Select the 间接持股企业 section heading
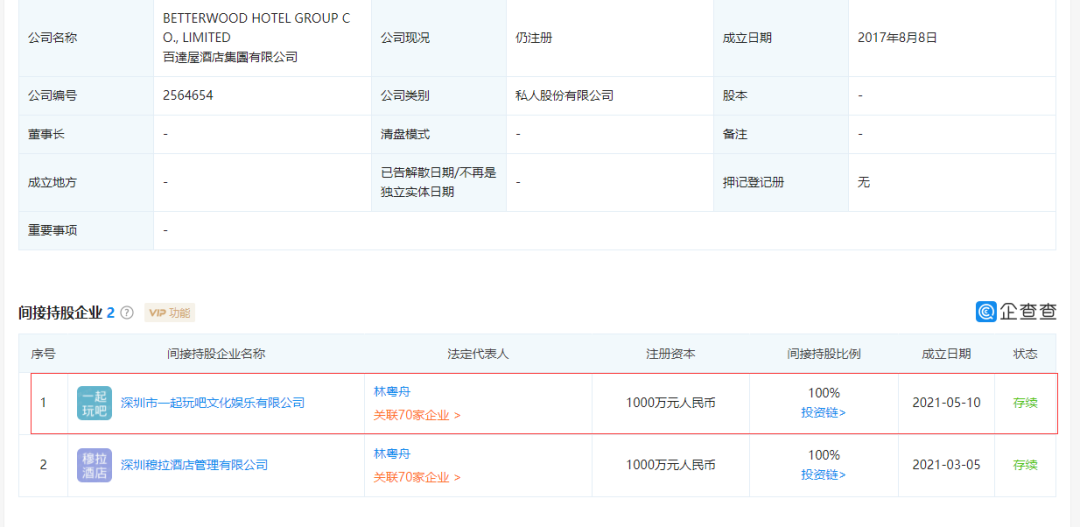The width and height of the screenshot is (1080, 527). pyautogui.click(x=61, y=313)
